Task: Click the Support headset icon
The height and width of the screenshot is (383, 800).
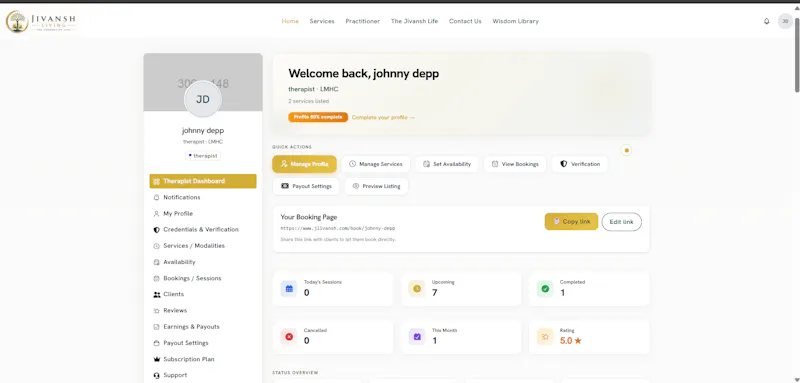Action: [x=157, y=375]
